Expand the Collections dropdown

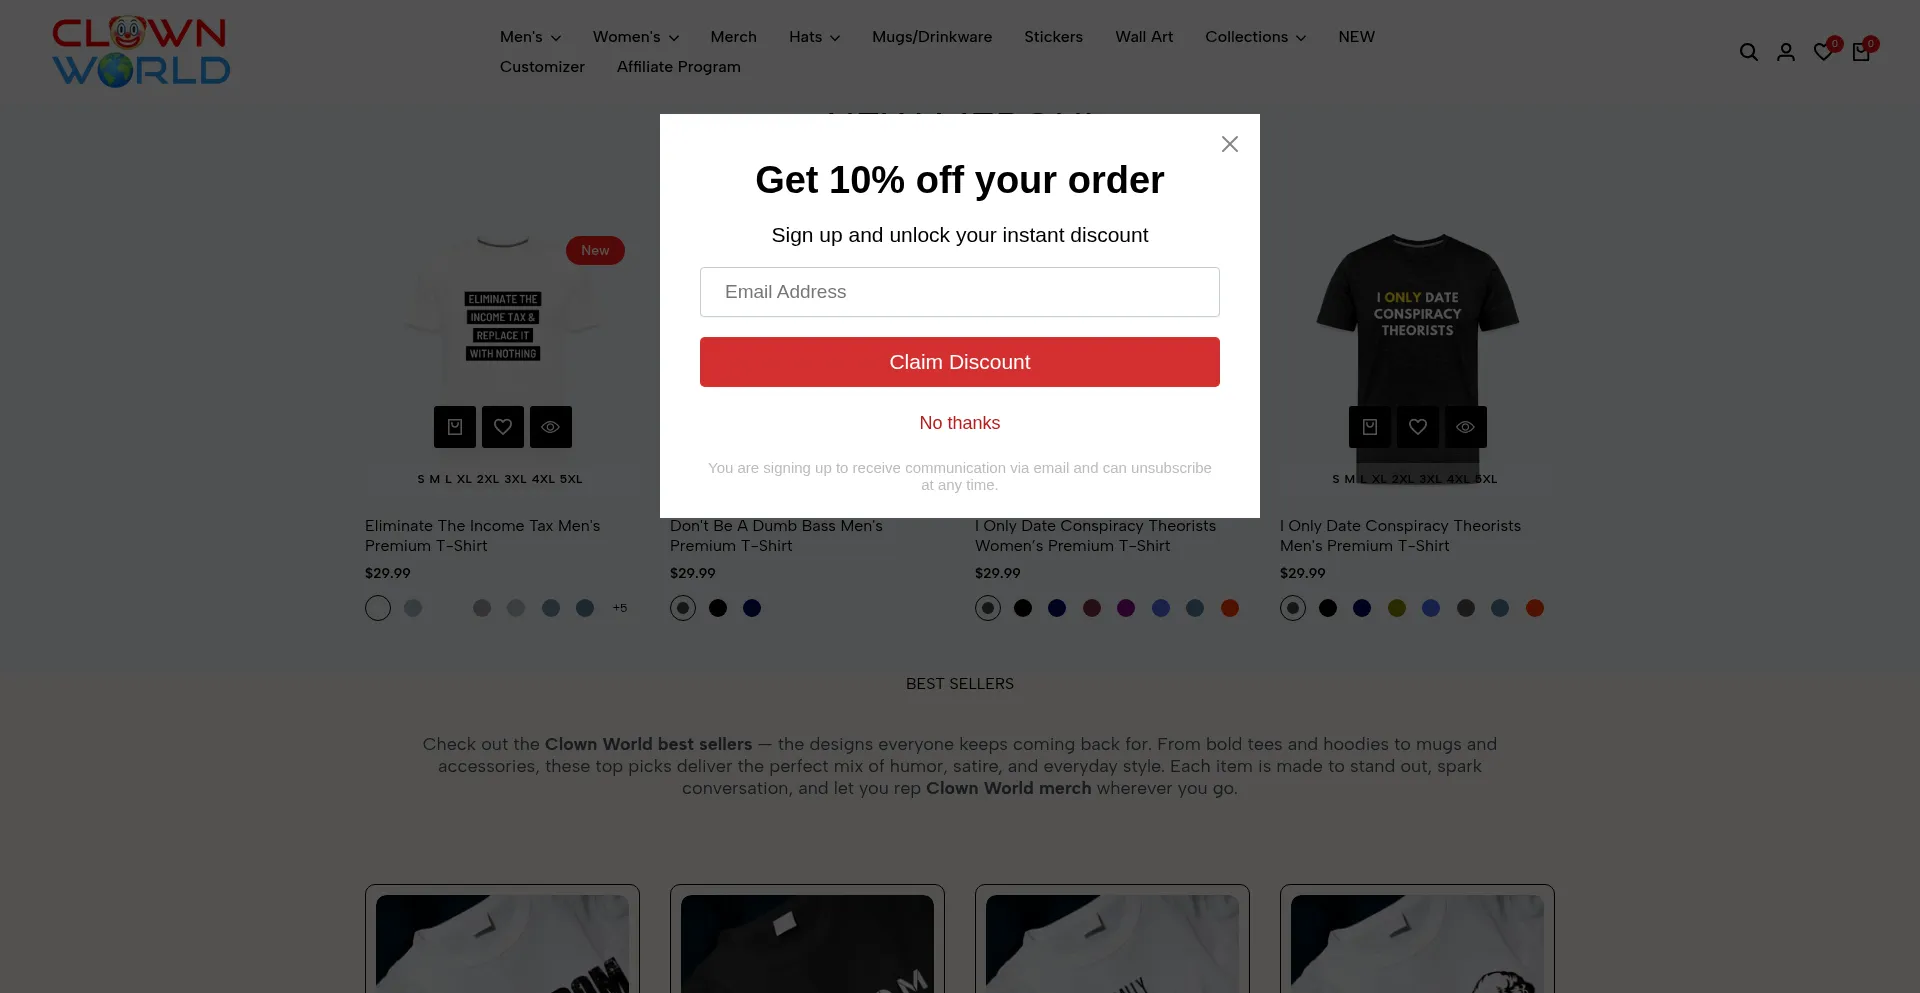pyautogui.click(x=1255, y=37)
